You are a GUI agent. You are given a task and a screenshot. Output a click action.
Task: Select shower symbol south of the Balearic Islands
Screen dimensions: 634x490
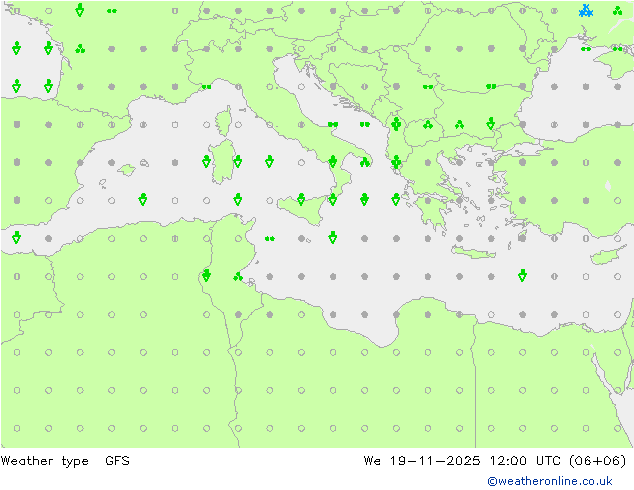[143, 199]
